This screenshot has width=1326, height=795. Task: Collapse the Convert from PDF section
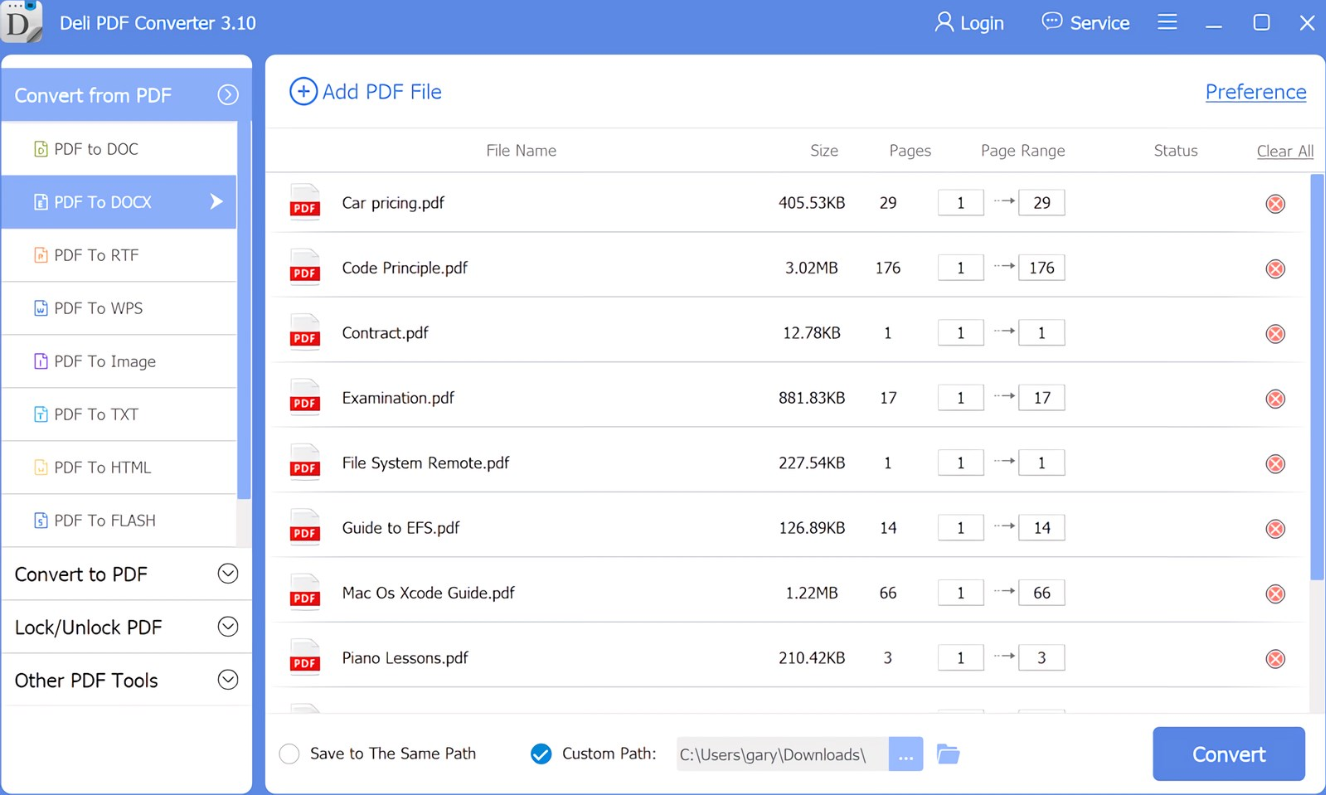tap(228, 95)
